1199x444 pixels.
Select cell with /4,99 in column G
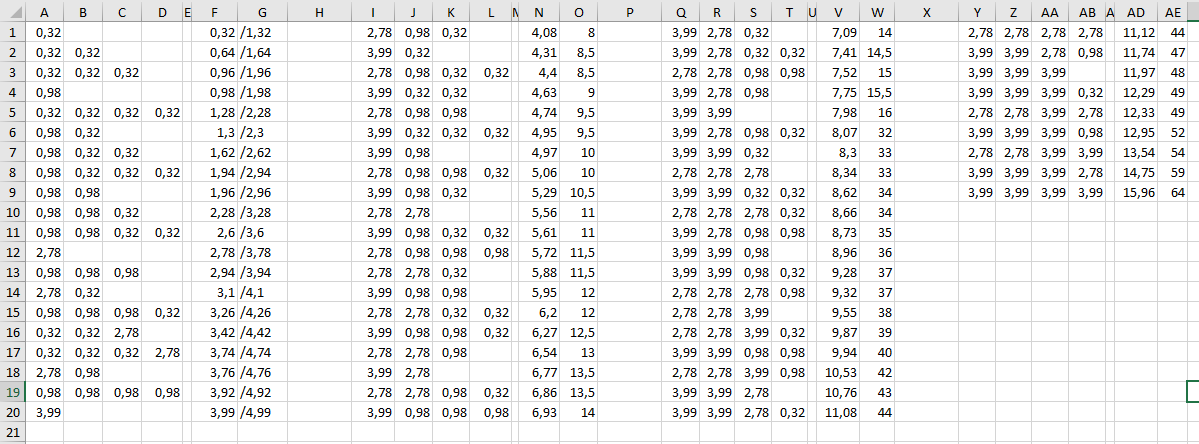point(262,412)
